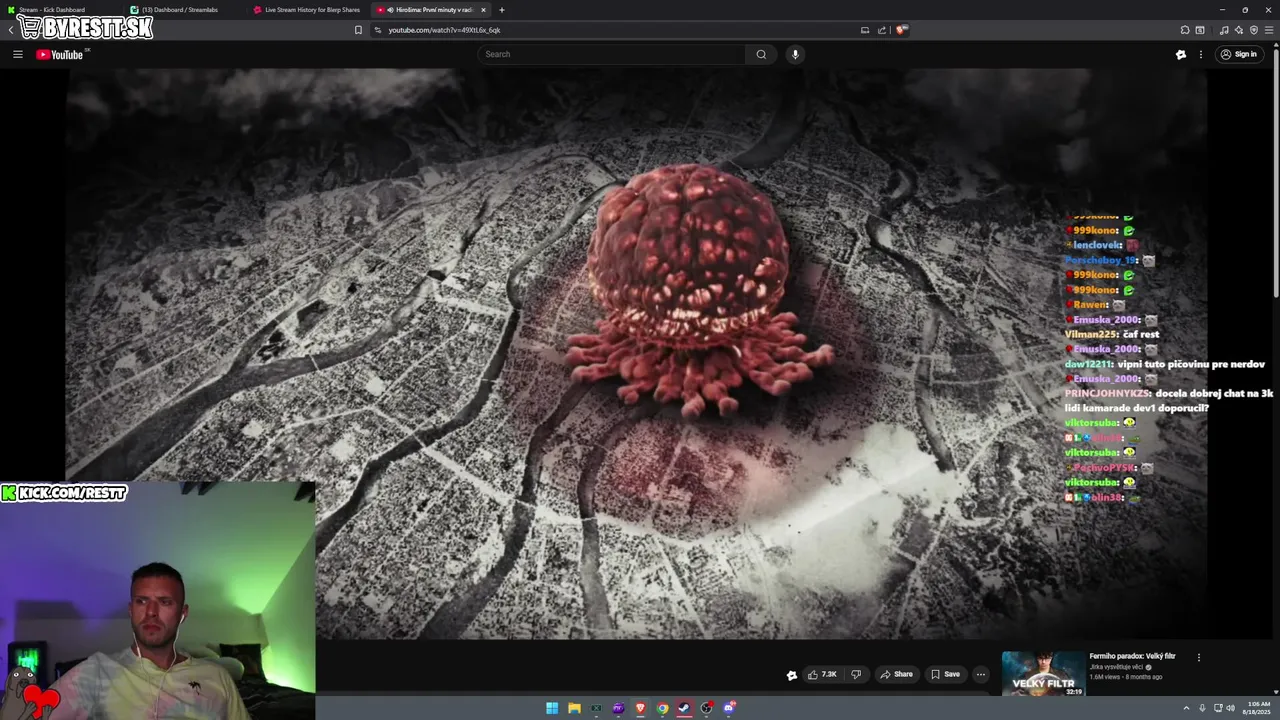Switch to Live Stream History Blerp tab
The image size is (1280, 720).
308,10
